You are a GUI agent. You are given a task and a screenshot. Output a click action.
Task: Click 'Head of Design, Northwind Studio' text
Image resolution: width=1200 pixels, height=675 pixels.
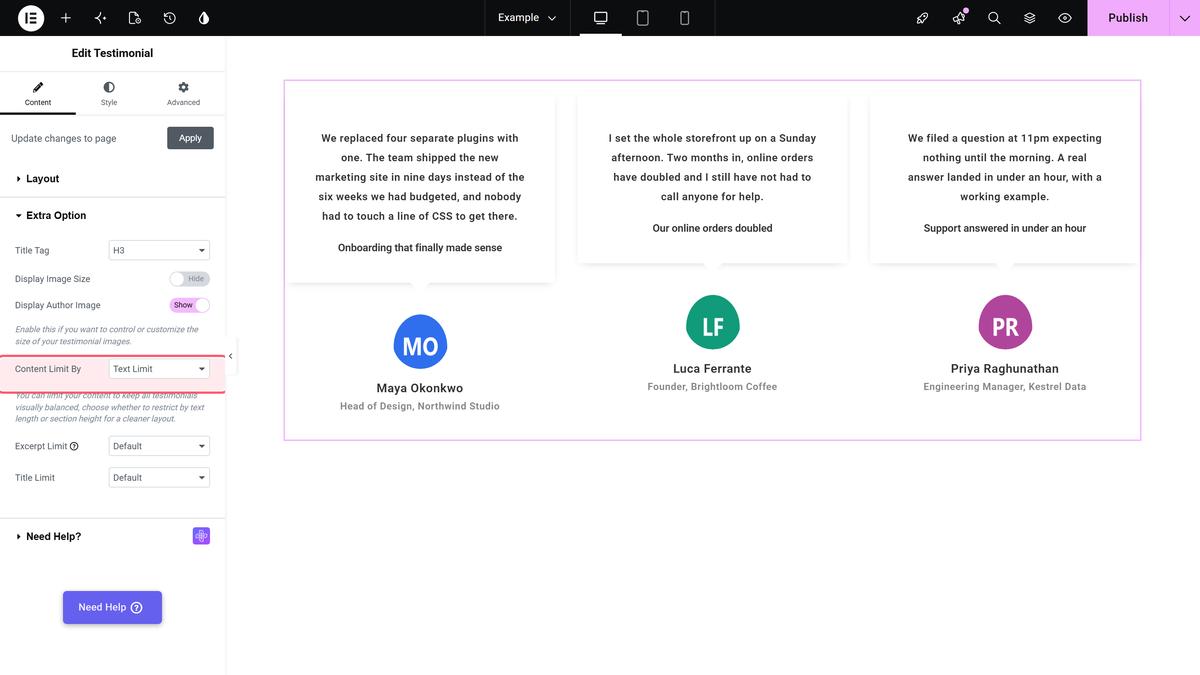coord(420,406)
